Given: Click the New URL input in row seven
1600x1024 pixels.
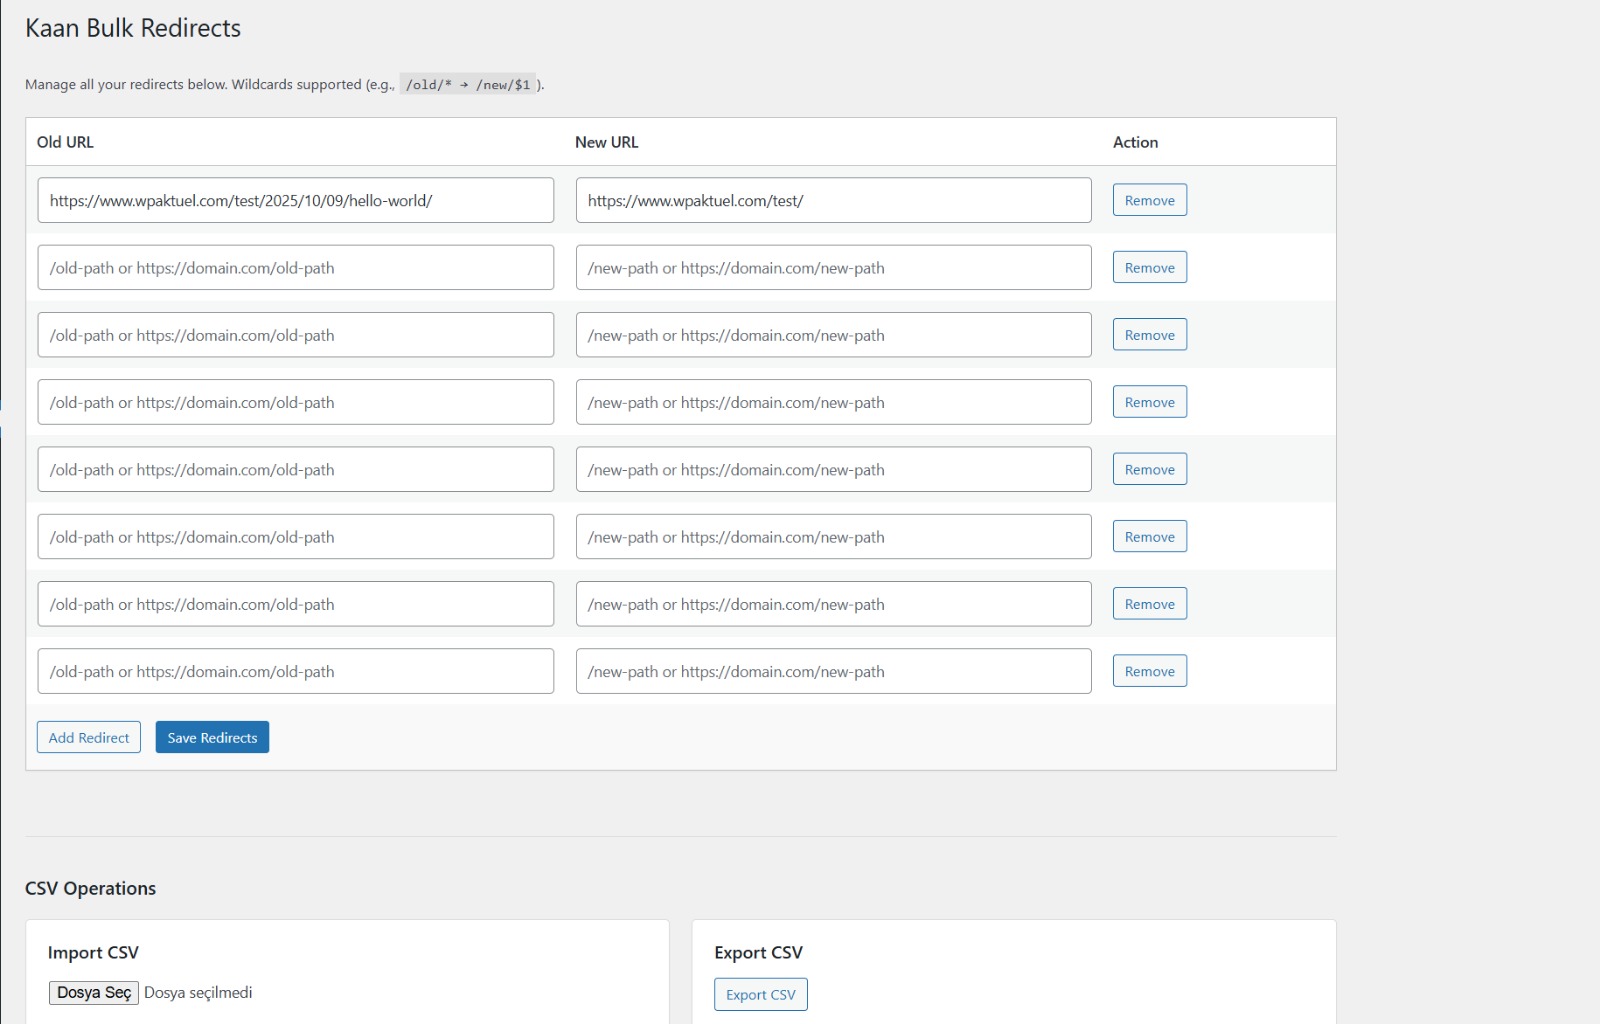Looking at the screenshot, I should (832, 603).
